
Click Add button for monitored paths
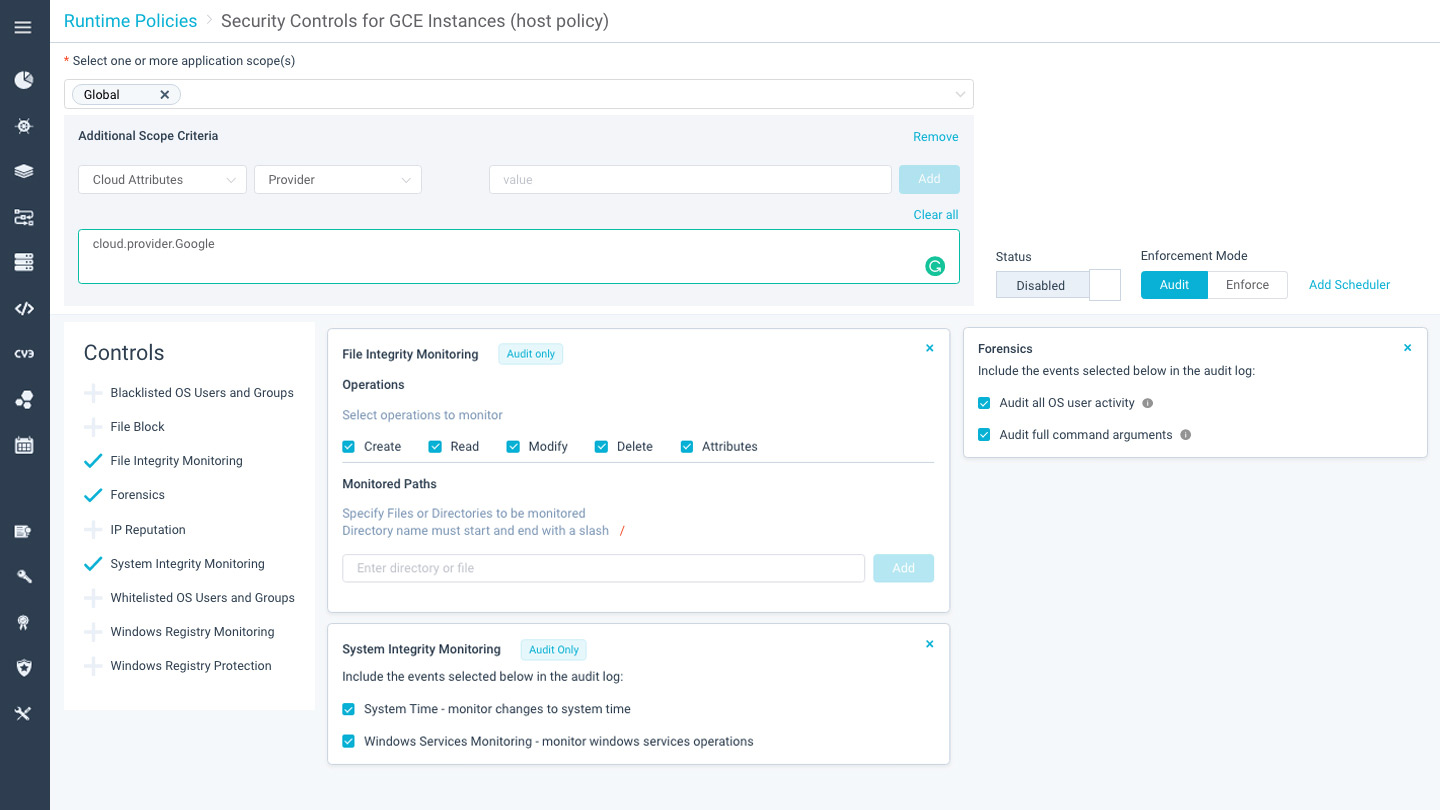903,568
